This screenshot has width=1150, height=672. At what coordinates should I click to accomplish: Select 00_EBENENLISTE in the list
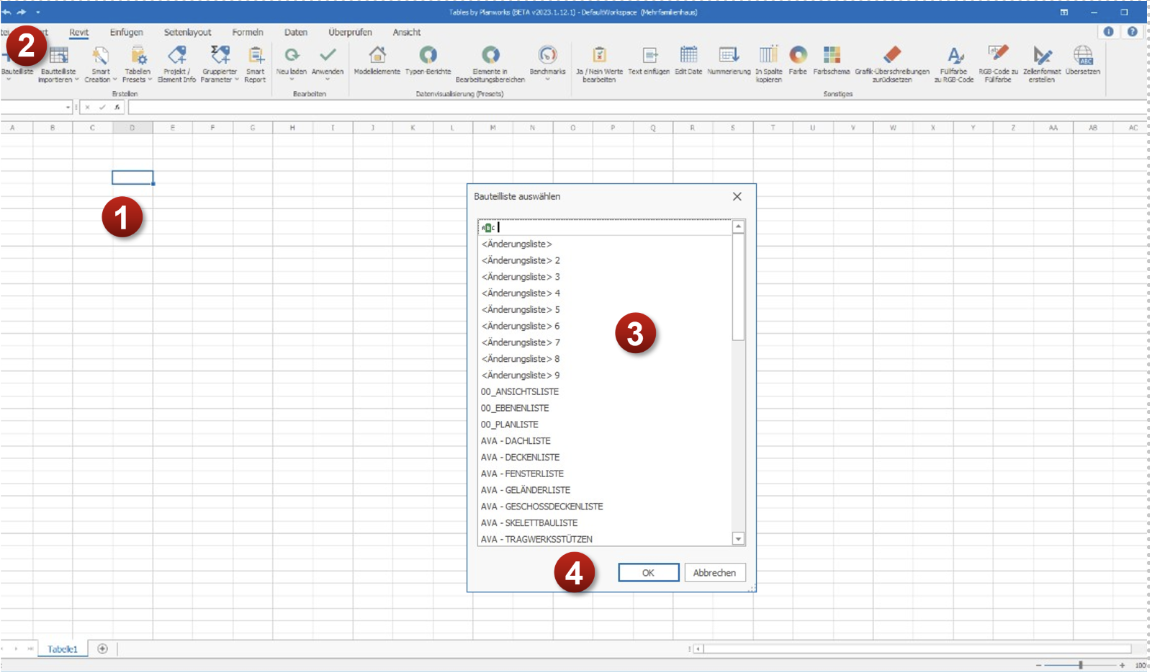coord(515,408)
